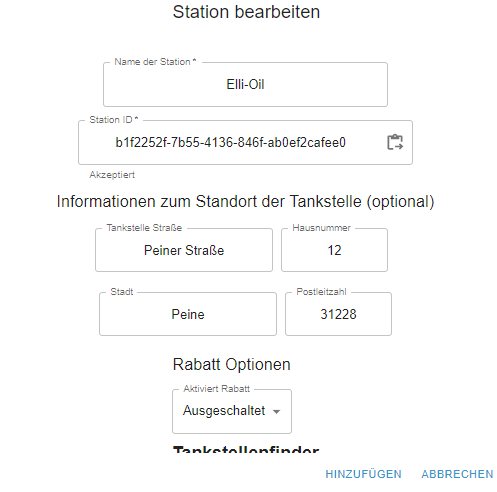The width and height of the screenshot is (497, 492).
Task: Click the Informationen zum Standort section heading
Action: 245,201
